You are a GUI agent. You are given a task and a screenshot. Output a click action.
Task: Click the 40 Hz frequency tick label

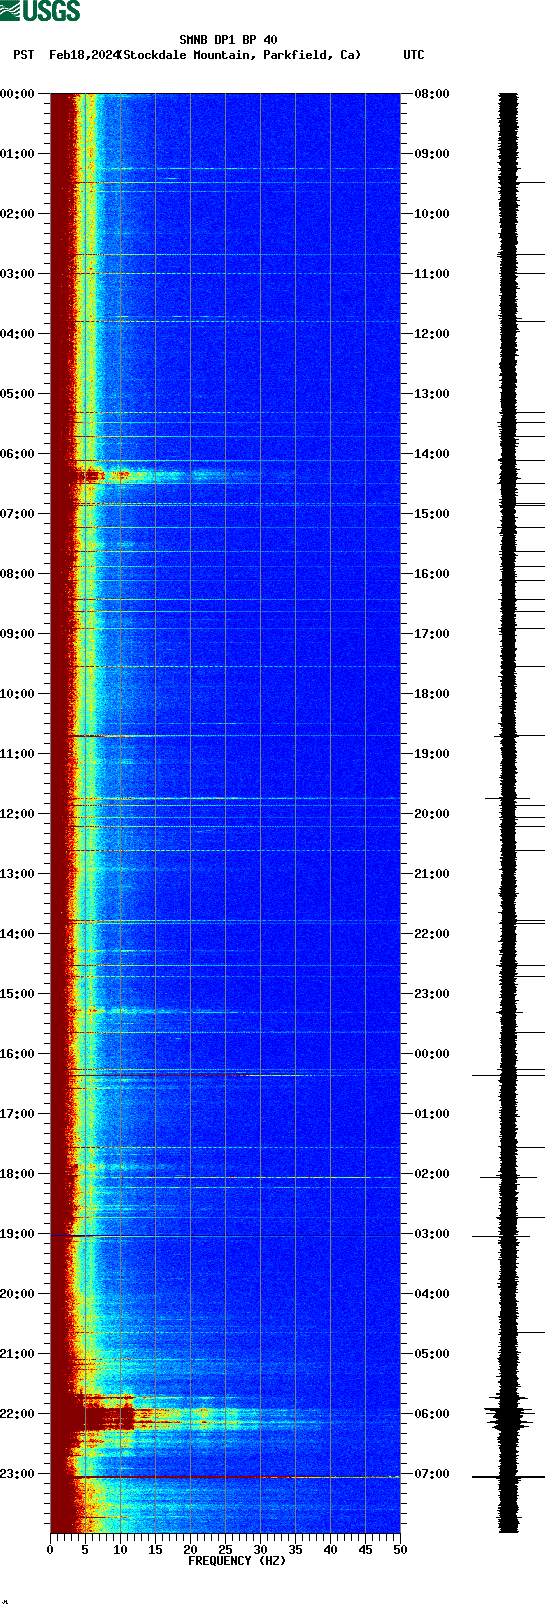click(x=330, y=1551)
